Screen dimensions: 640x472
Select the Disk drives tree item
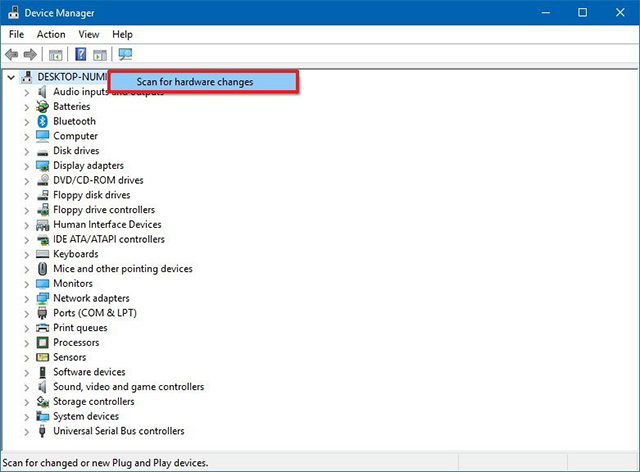(x=76, y=151)
